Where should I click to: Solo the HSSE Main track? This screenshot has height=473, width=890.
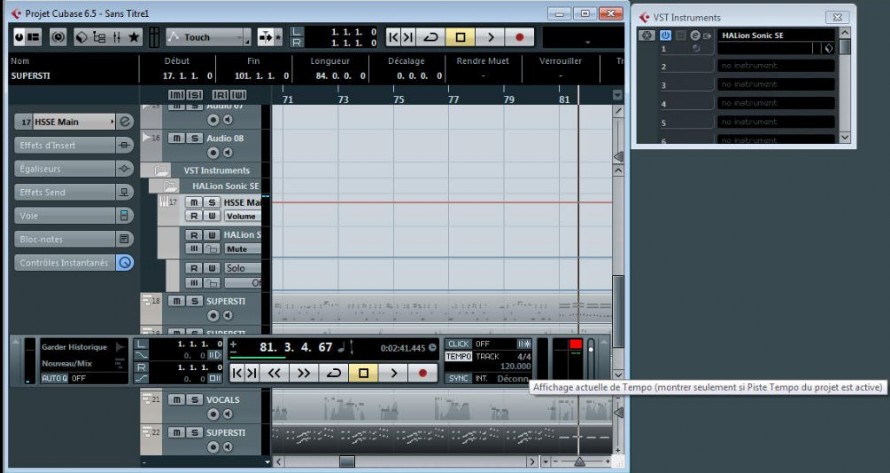tap(212, 203)
